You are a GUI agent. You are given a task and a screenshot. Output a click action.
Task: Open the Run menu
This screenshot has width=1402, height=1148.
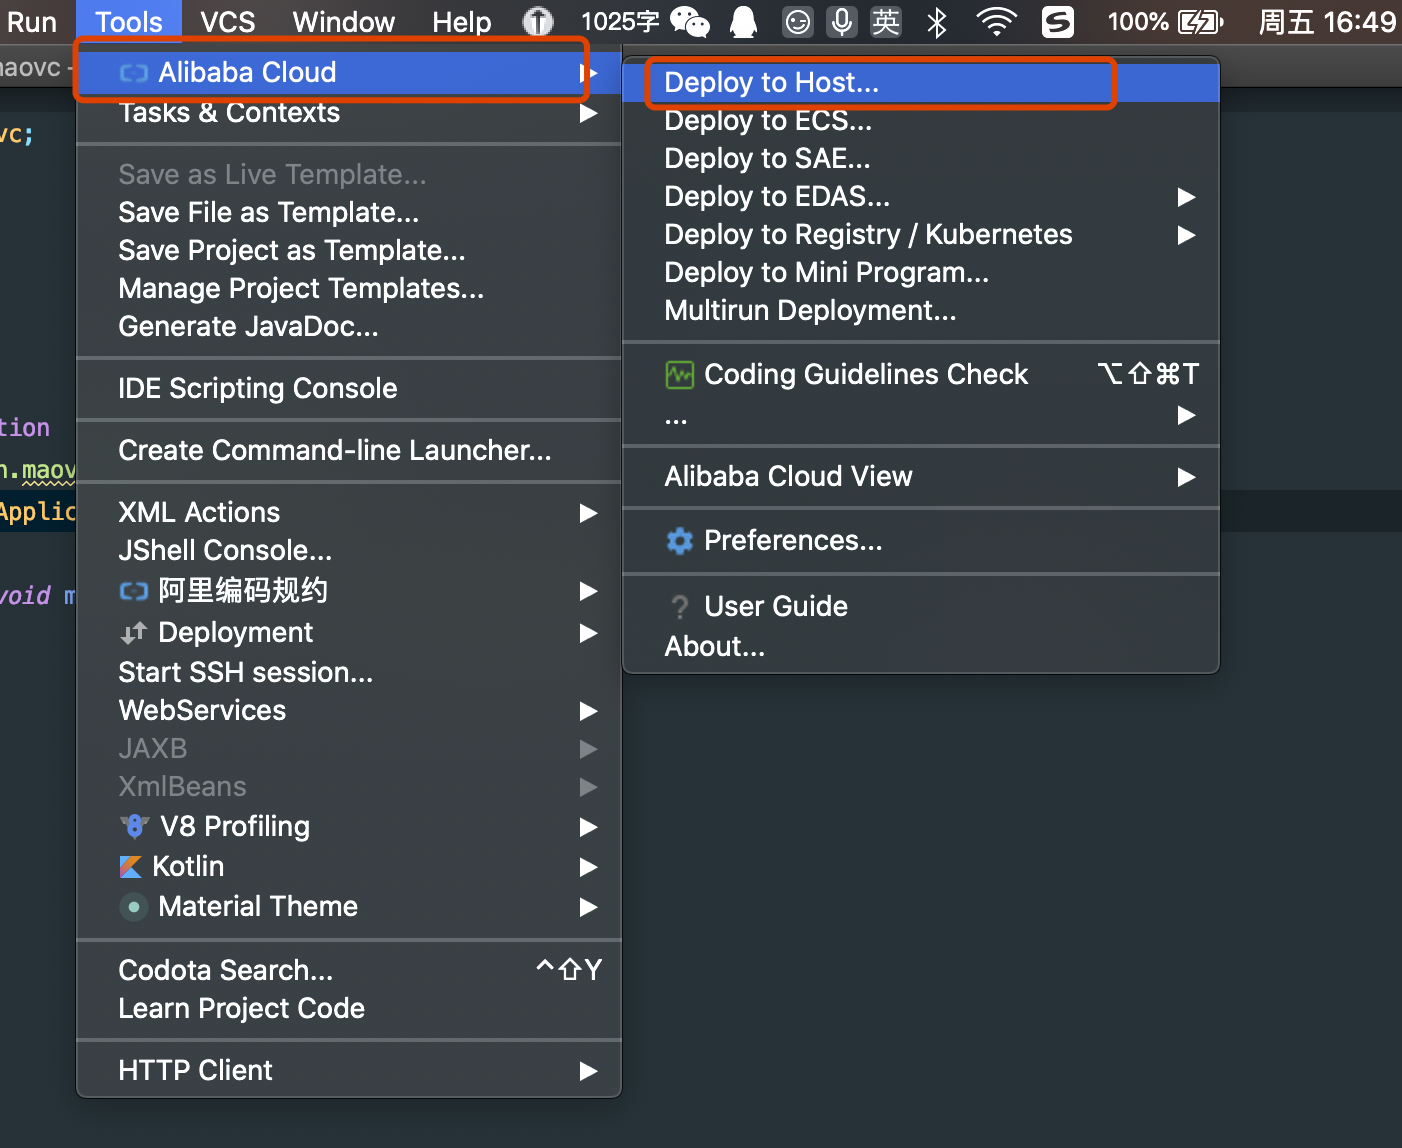32,21
